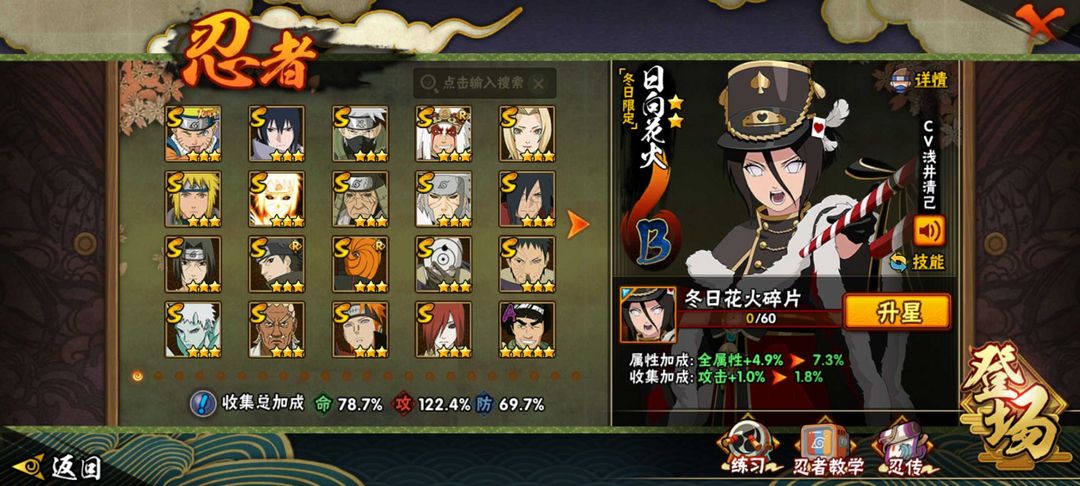This screenshot has height=486, width=1080.
Task: Tap the 技能 skills swap icon
Action: pos(917,262)
